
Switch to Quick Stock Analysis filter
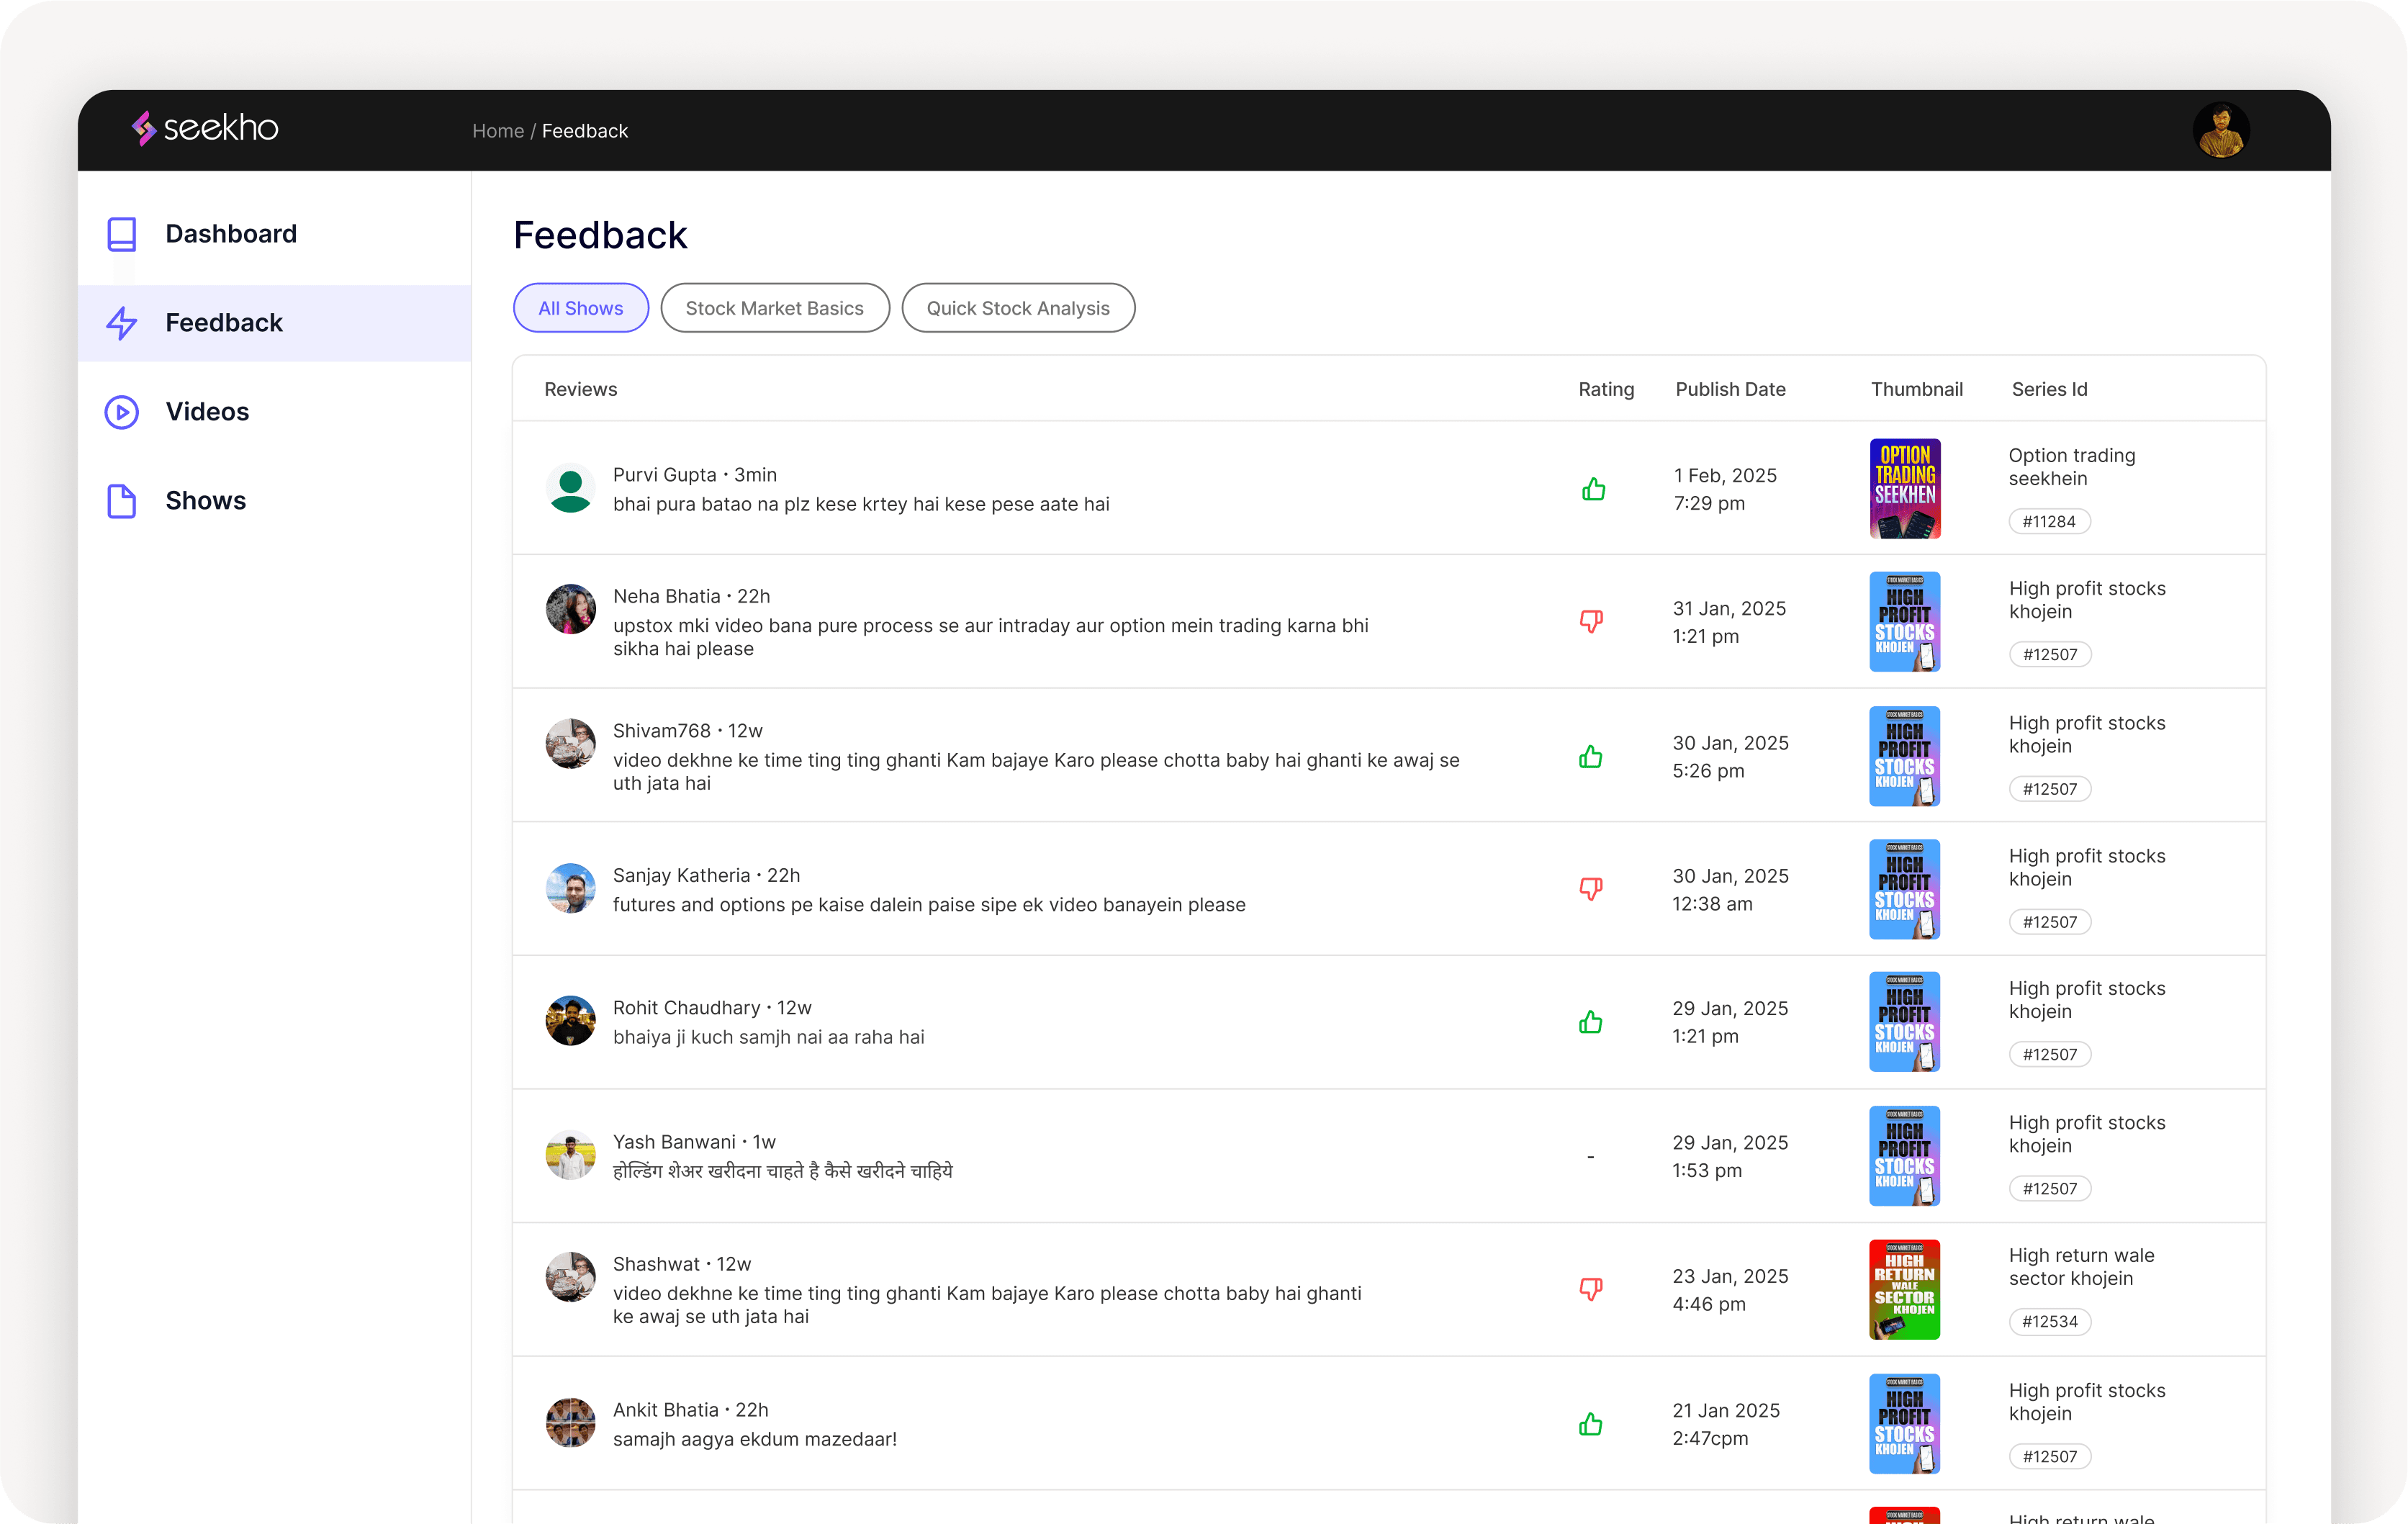click(1017, 308)
